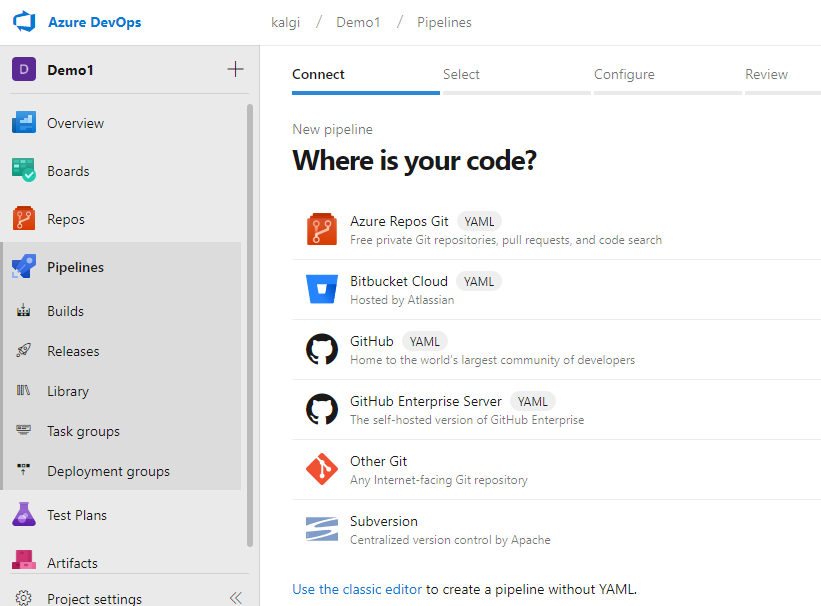Click the Repos sidebar icon
The width and height of the screenshot is (821, 606).
[x=24, y=218]
